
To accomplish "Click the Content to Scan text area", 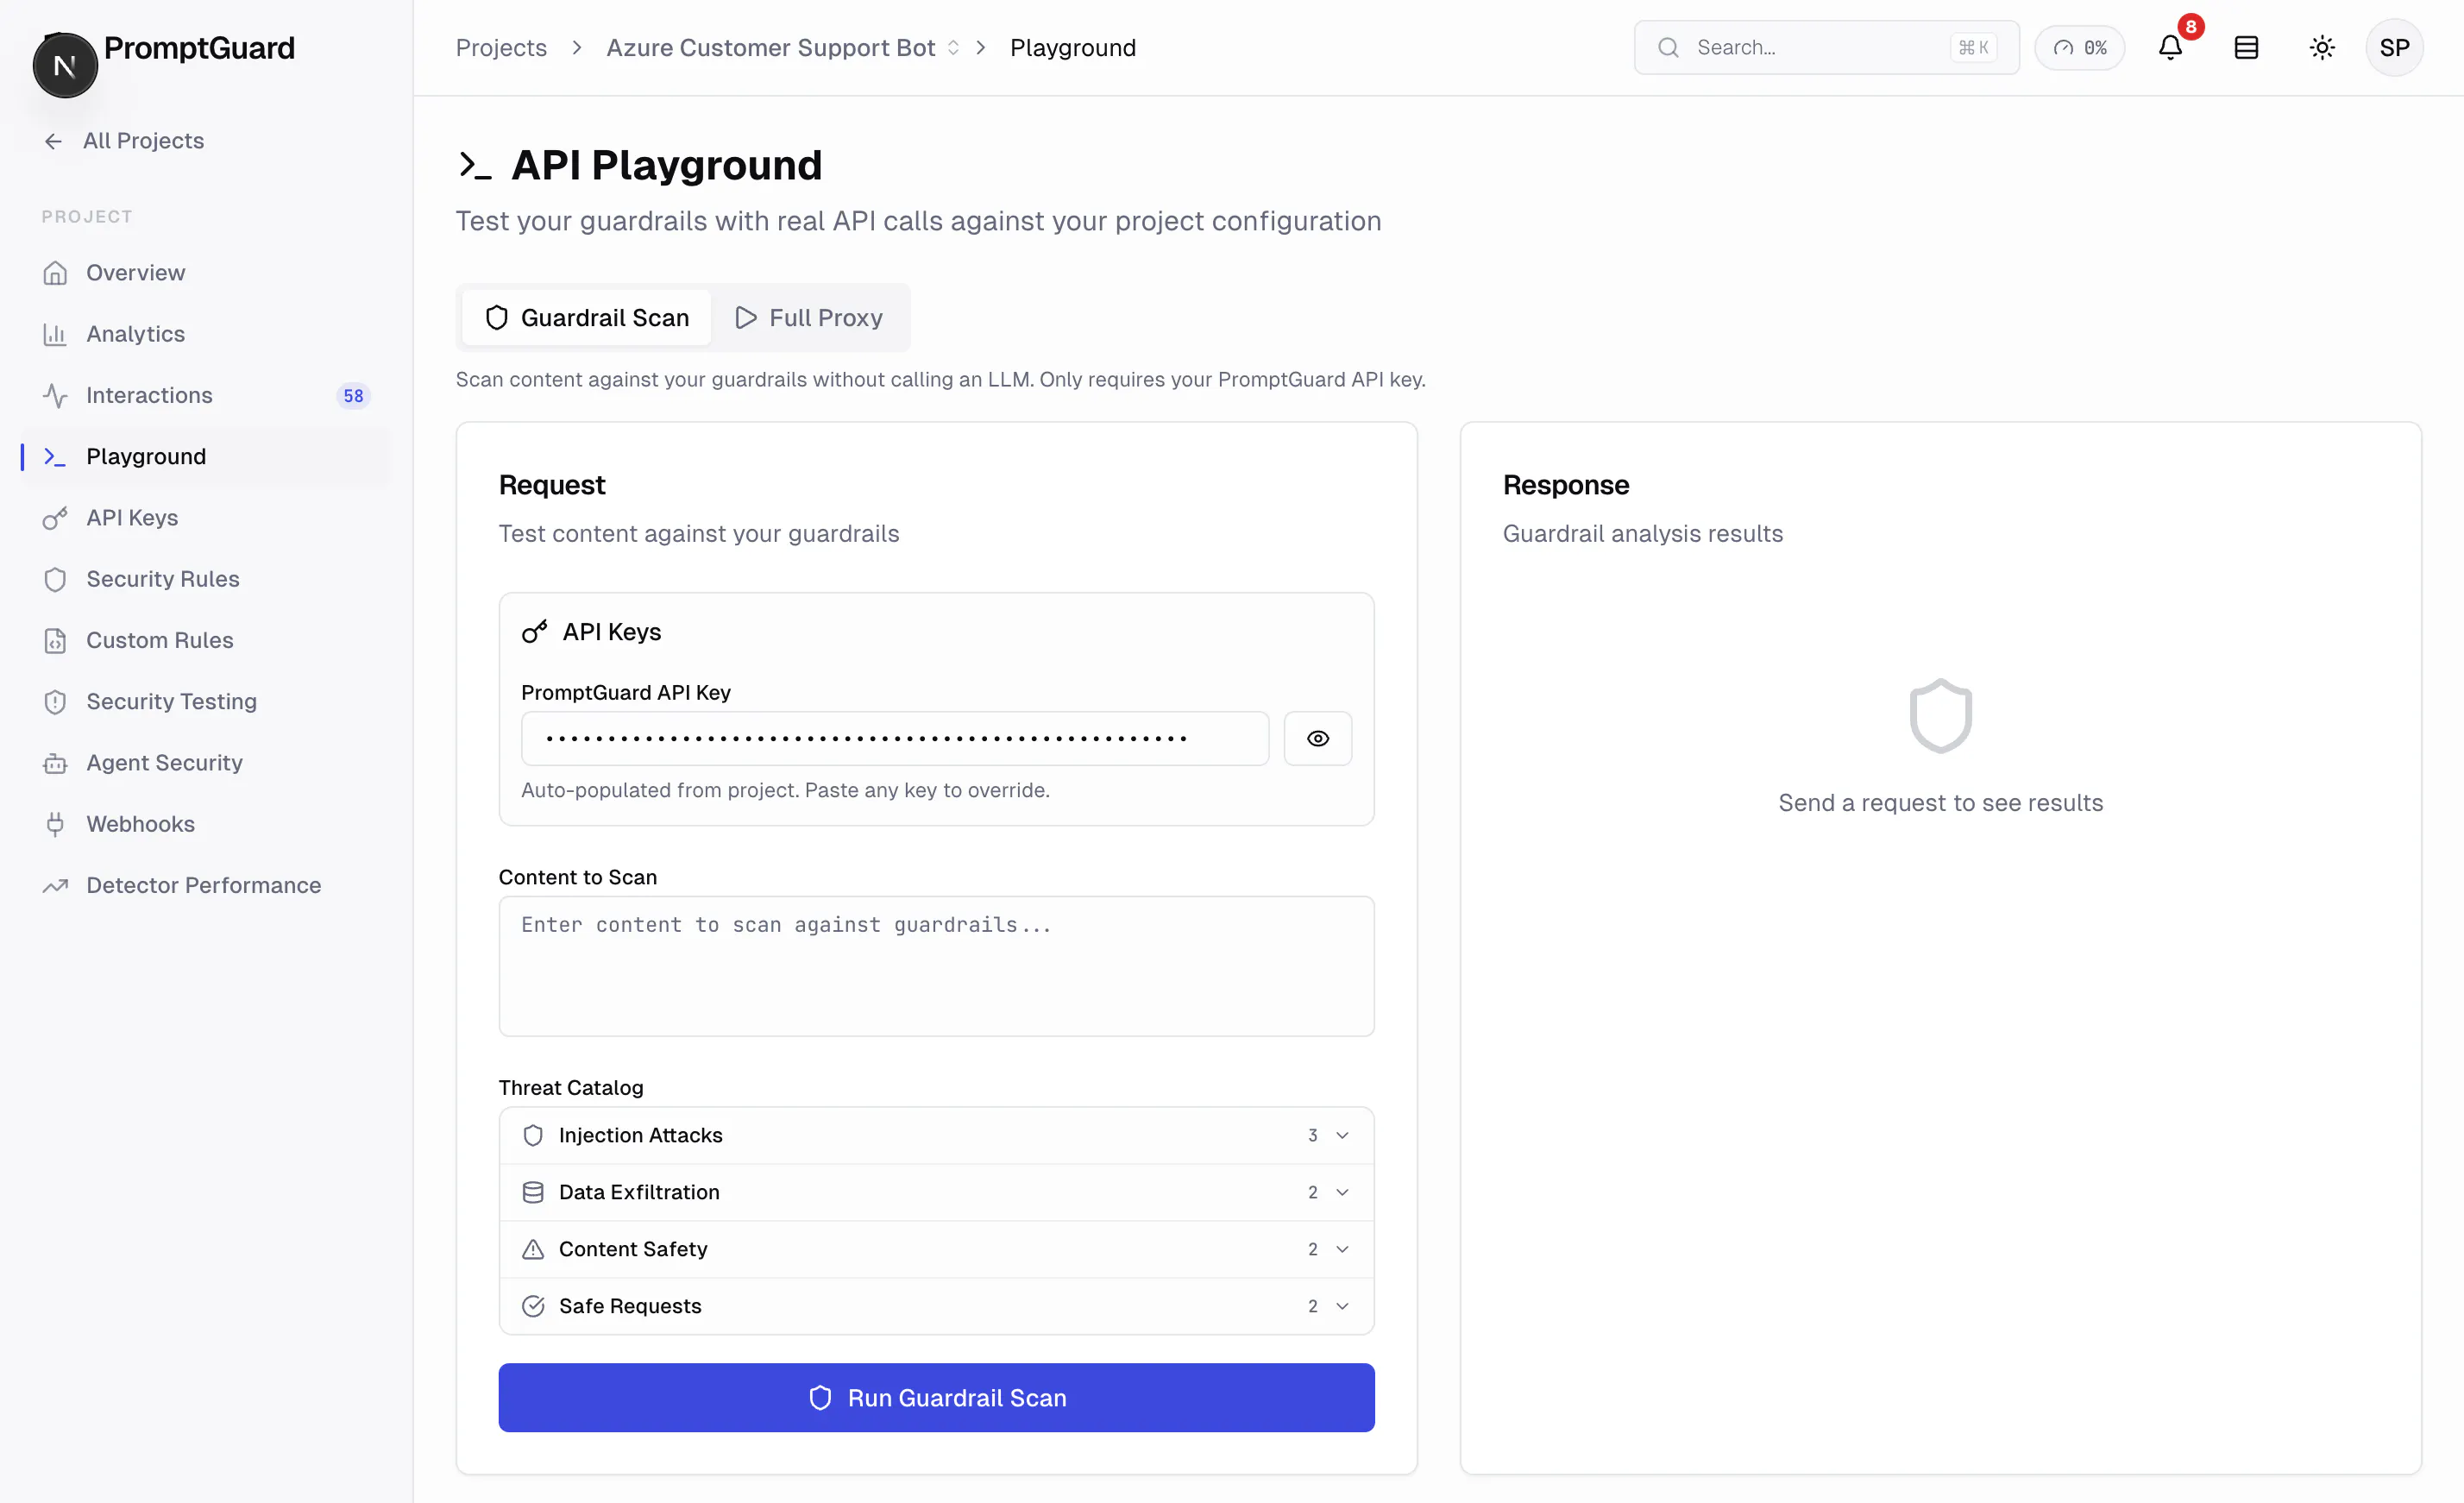I will click(936, 966).
